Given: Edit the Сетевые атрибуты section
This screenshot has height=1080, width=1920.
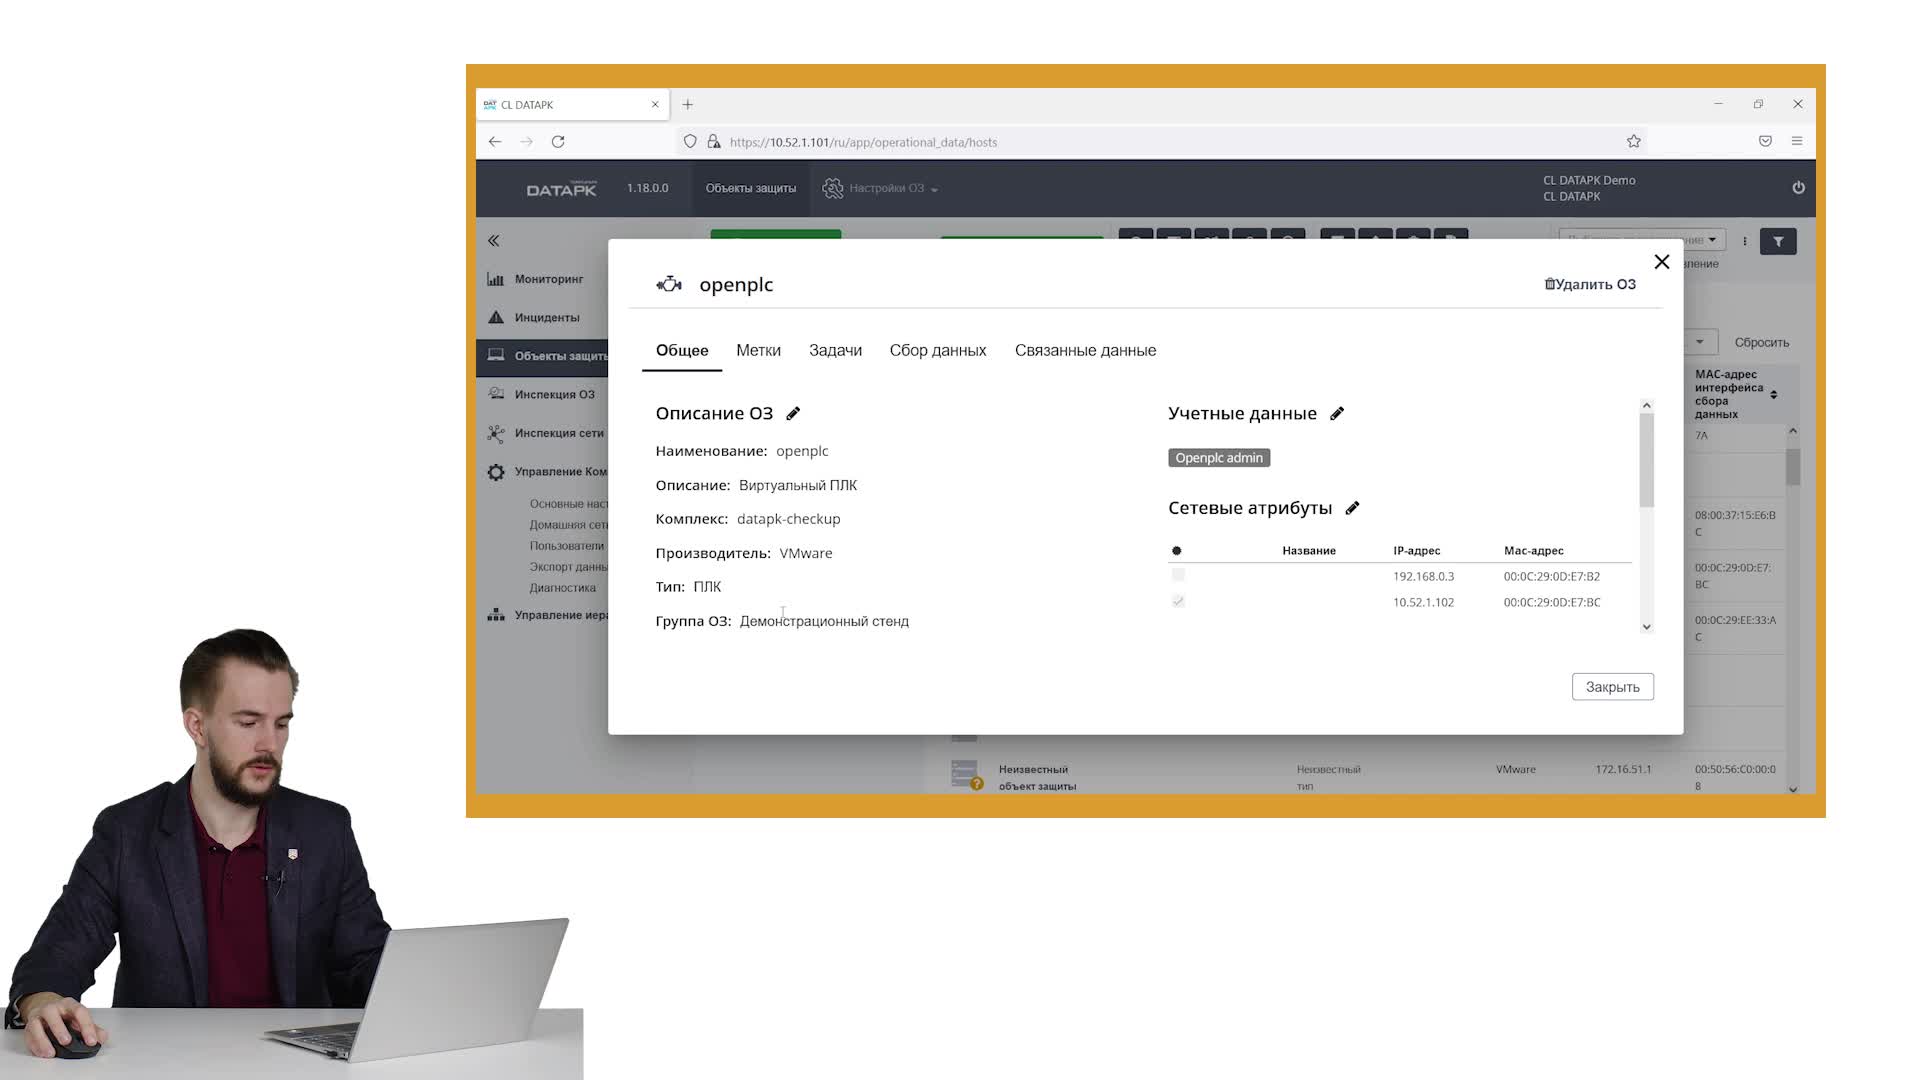Looking at the screenshot, I should [1352, 508].
